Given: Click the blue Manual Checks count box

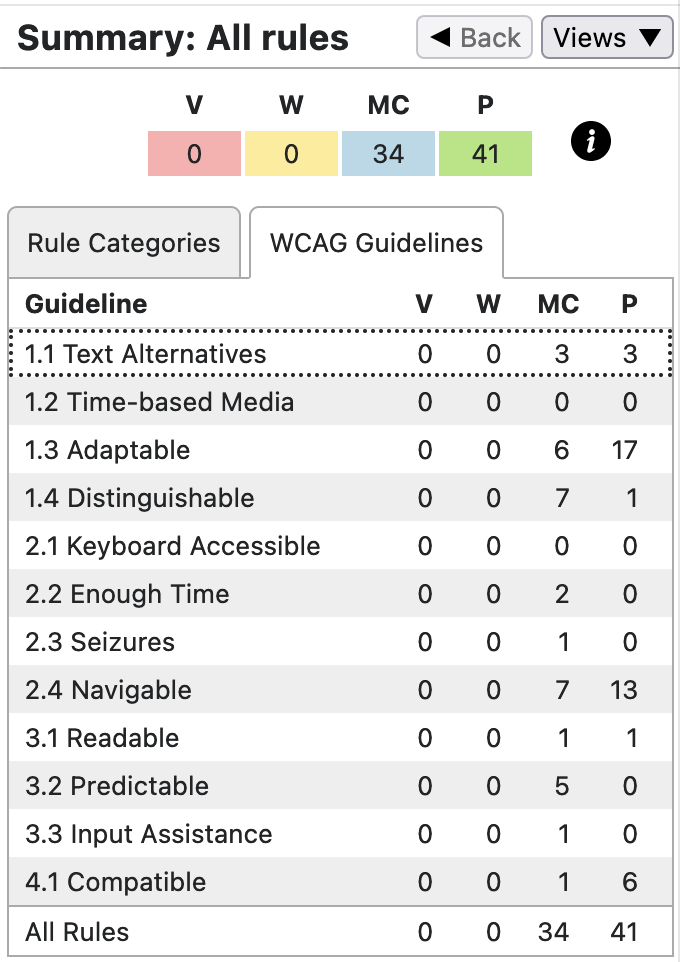Looking at the screenshot, I should pyautogui.click(x=388, y=154).
